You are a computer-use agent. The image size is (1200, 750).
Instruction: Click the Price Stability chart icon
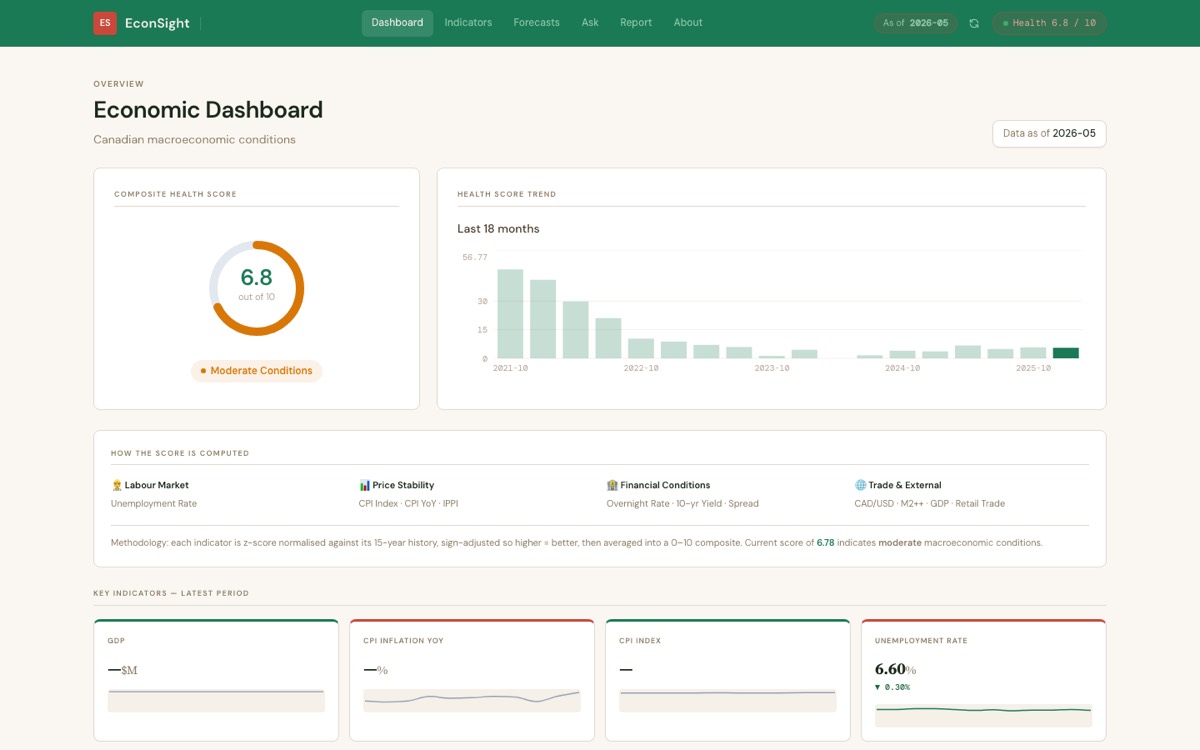(x=365, y=485)
